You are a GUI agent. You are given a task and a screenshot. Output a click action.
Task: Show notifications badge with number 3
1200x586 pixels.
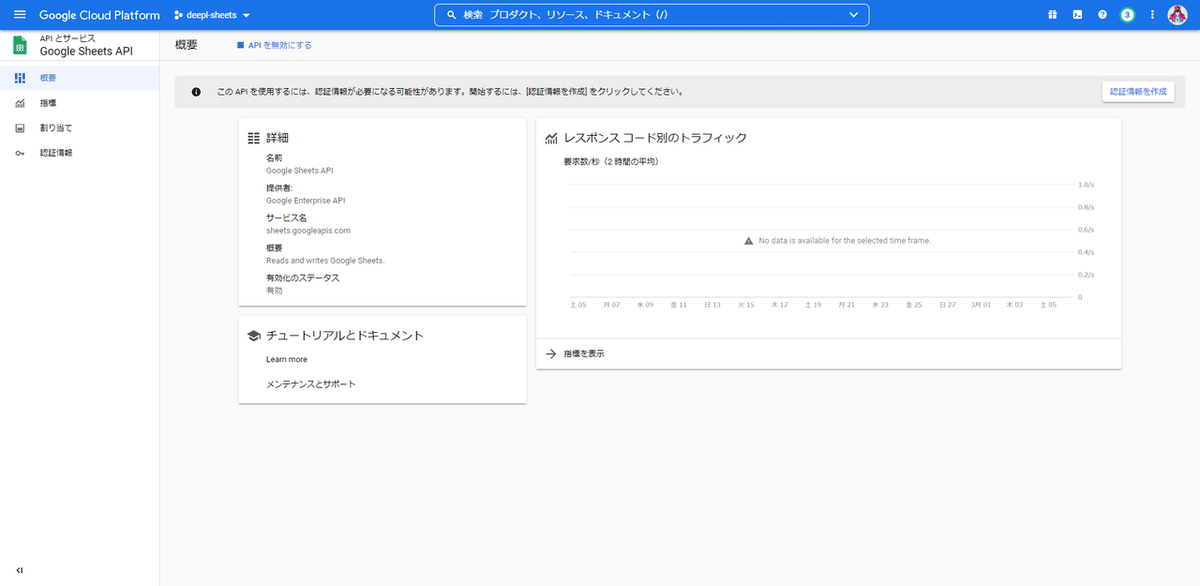coord(1127,15)
